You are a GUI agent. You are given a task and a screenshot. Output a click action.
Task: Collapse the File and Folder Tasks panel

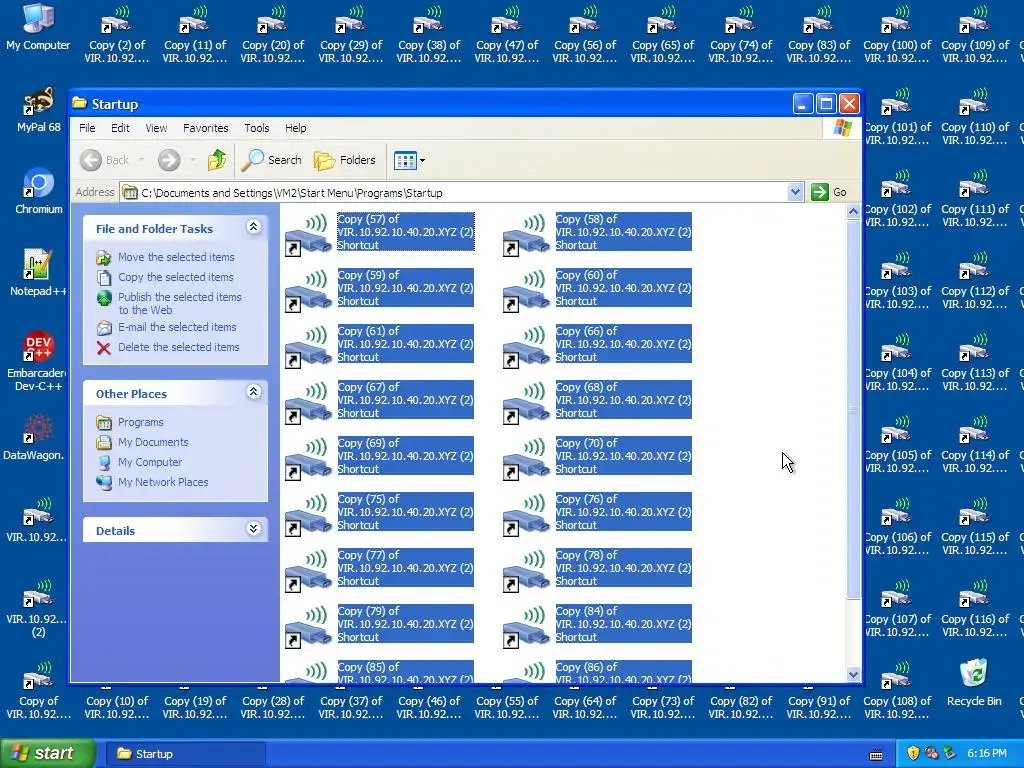pos(253,227)
